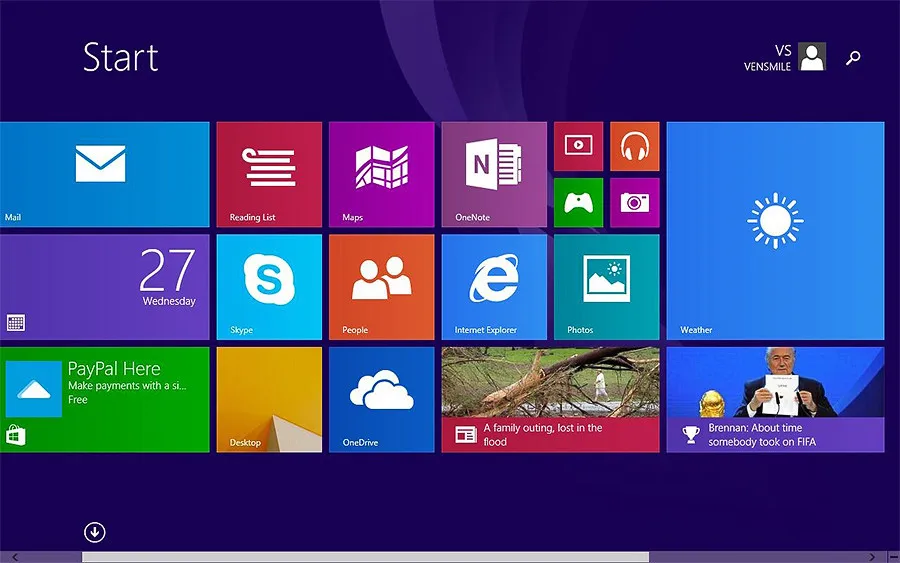Open the VS VENSMILE account menu
900x563 pixels.
pos(785,57)
